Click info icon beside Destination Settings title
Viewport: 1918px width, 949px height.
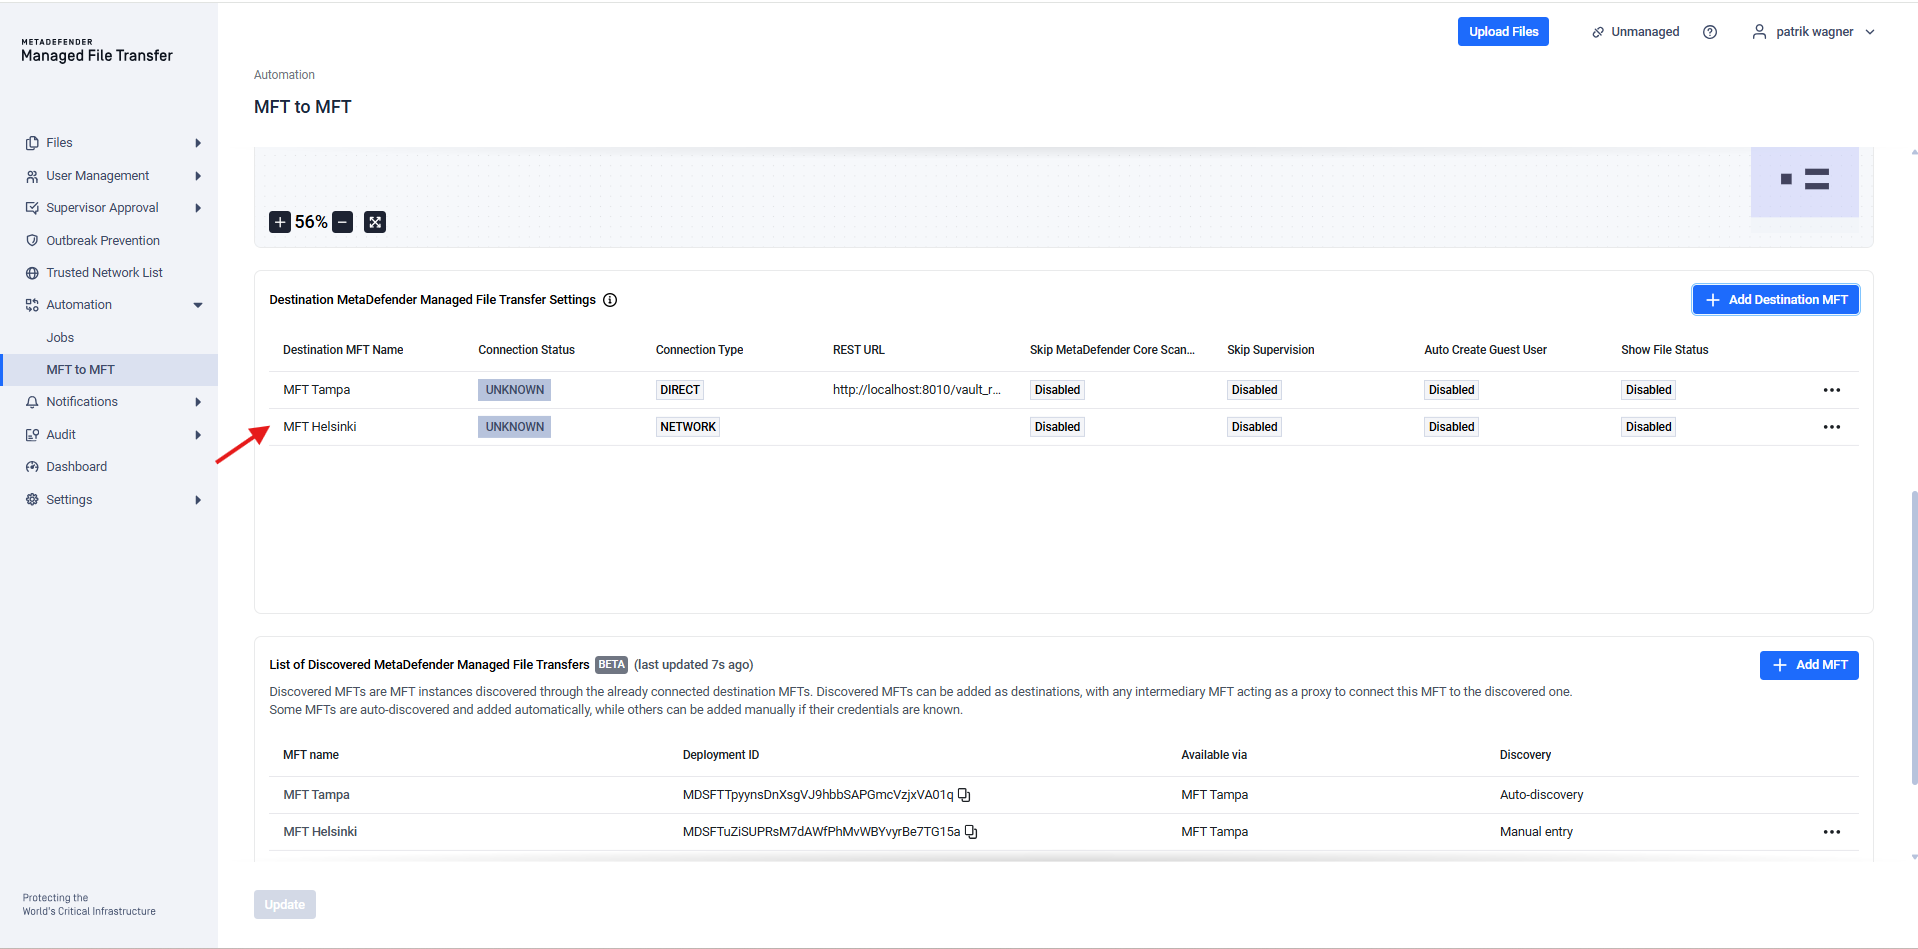point(610,300)
